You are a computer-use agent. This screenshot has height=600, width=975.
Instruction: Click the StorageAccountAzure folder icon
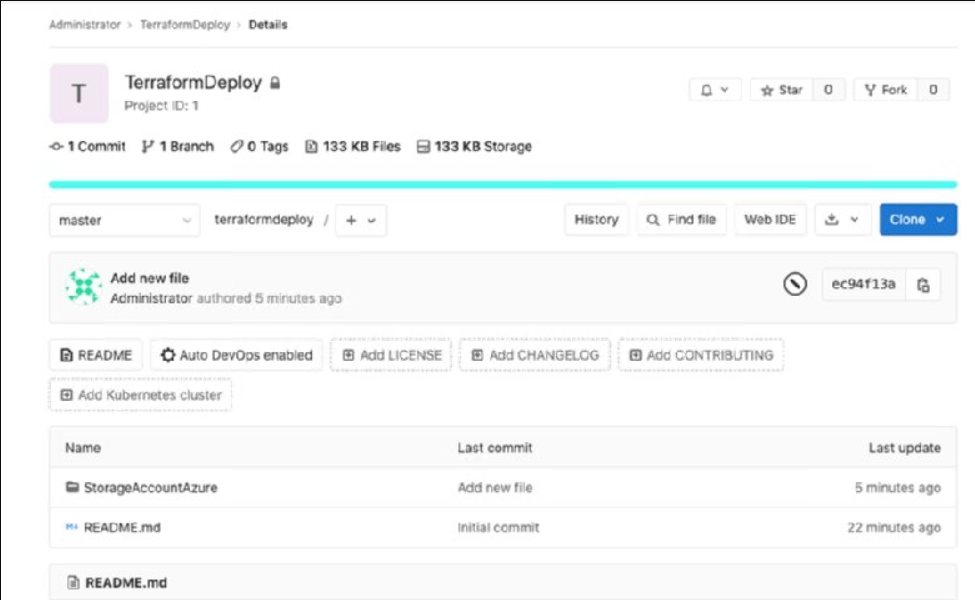[x=72, y=487]
